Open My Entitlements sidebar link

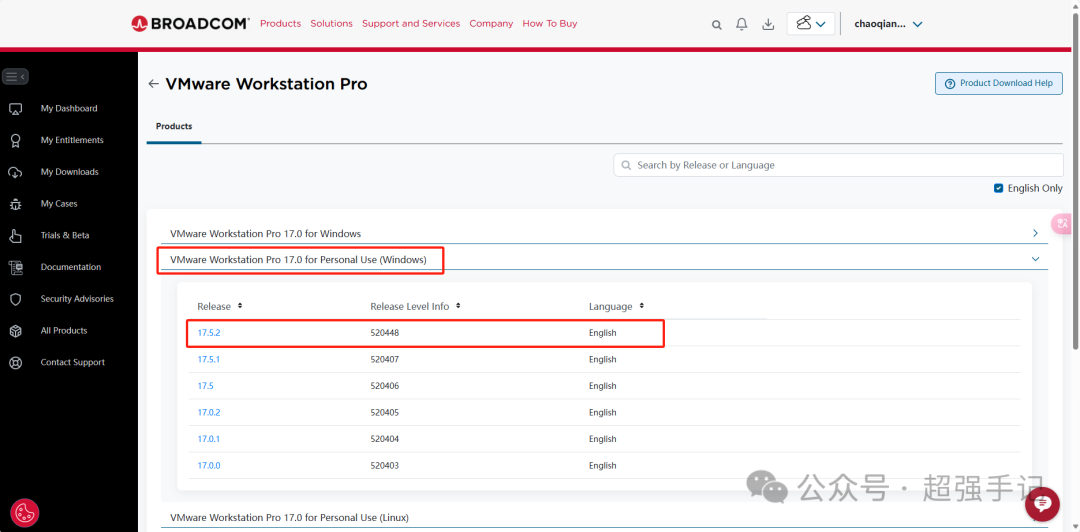coord(72,141)
